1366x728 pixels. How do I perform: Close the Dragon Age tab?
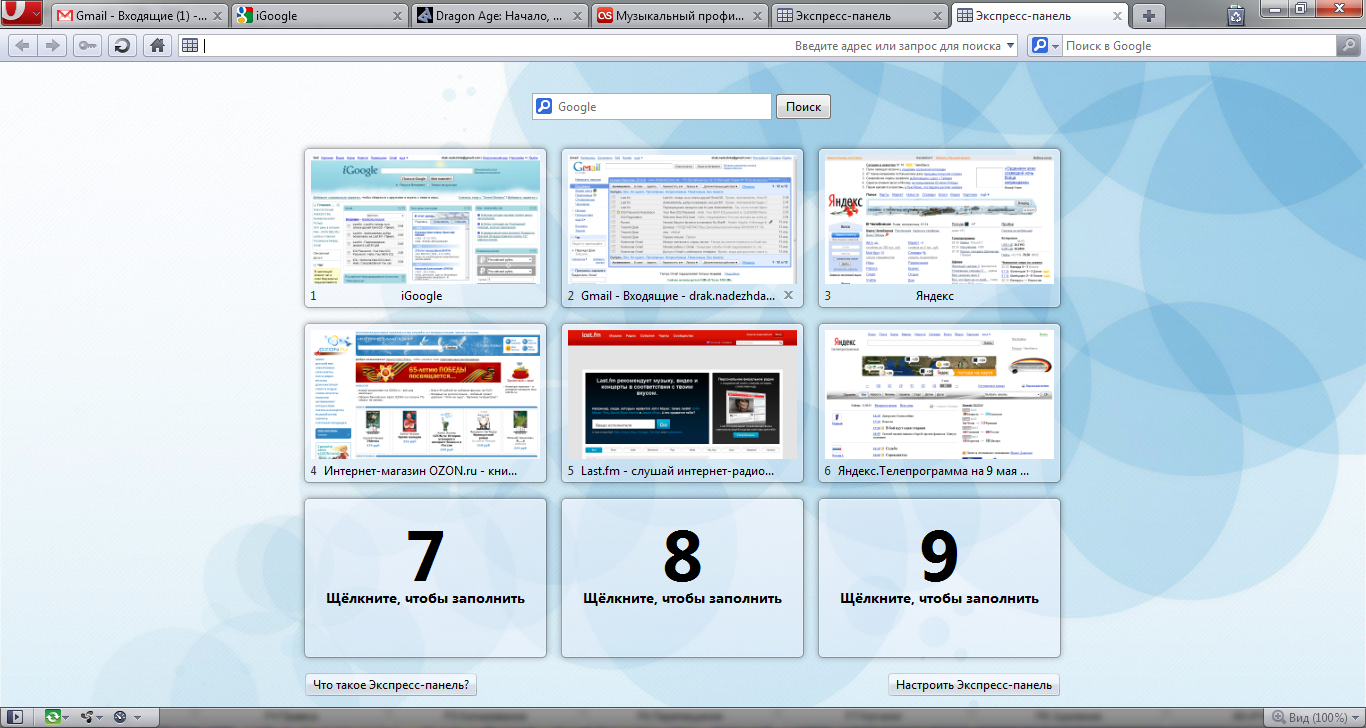click(577, 16)
